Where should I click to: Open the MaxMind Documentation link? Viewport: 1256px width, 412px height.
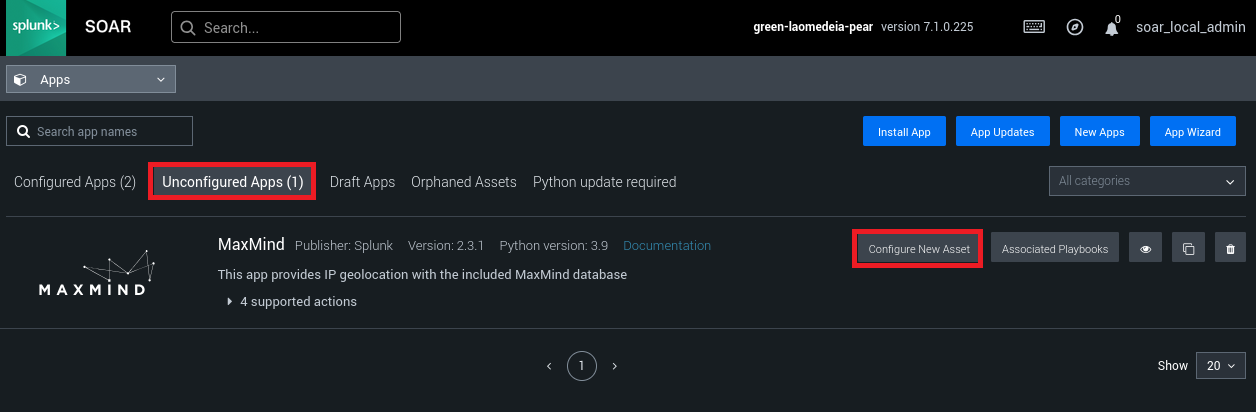coord(667,245)
